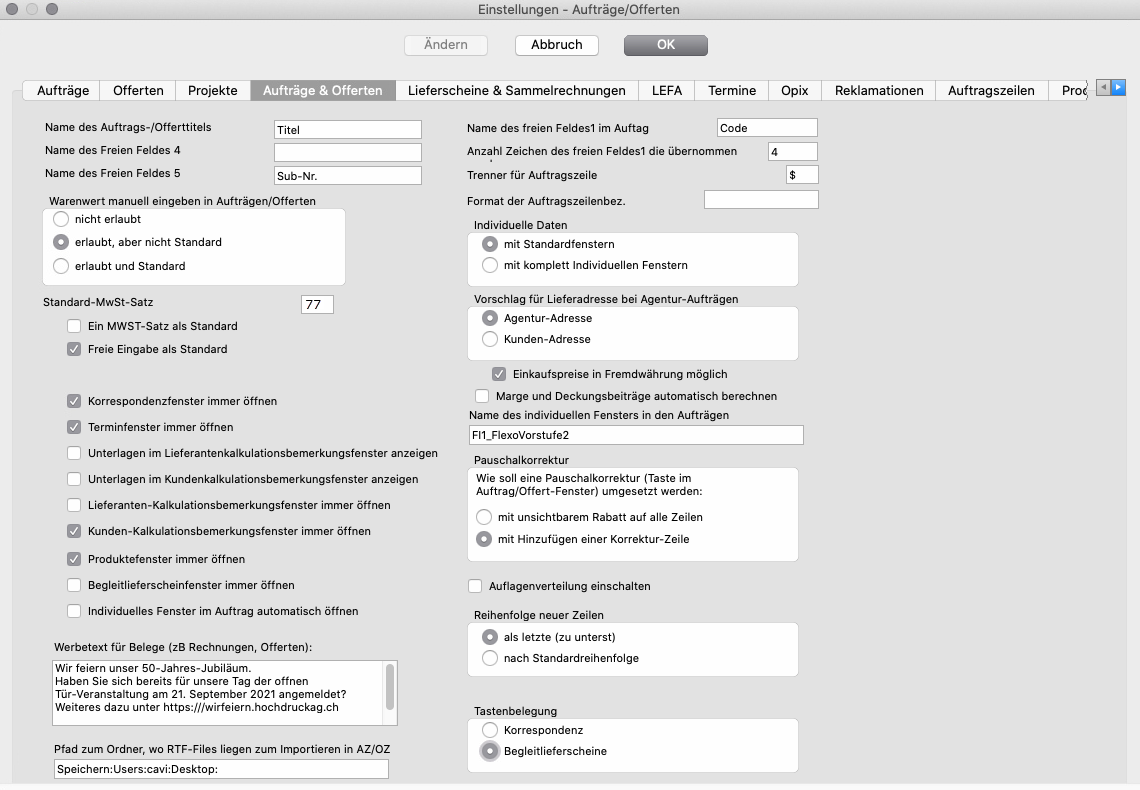Go to the Projekte tab
This screenshot has width=1140, height=790.
213,90
